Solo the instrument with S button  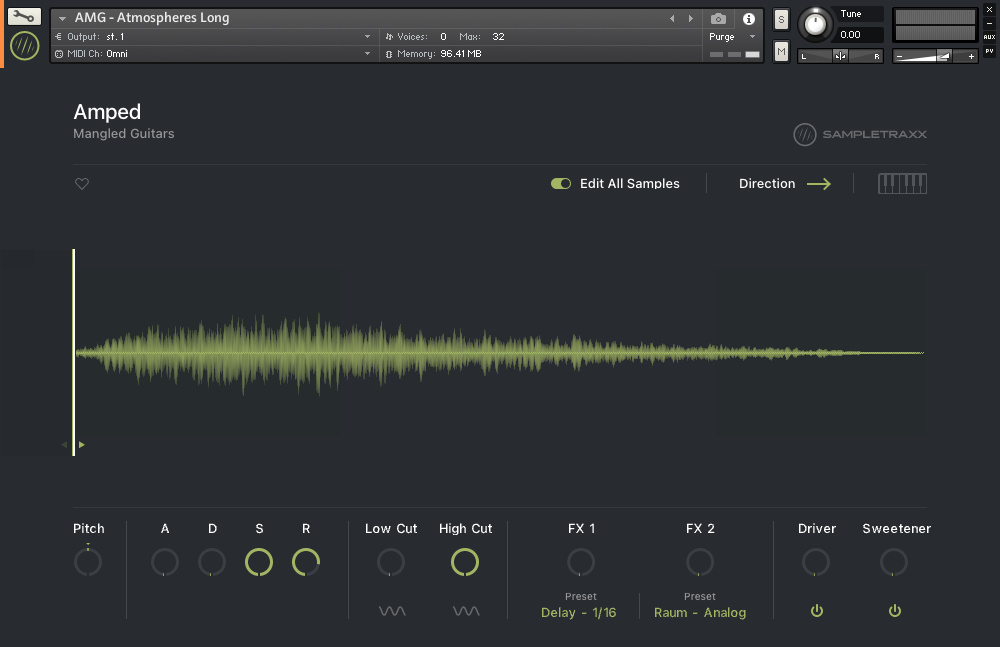(781, 19)
